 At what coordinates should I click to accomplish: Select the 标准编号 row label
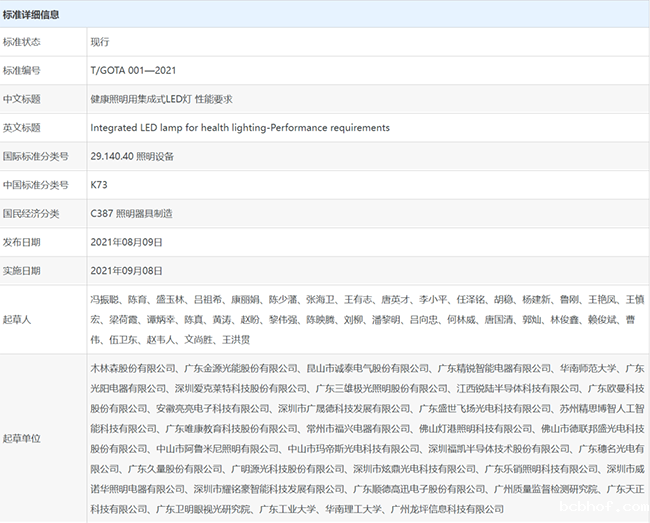coord(21,71)
